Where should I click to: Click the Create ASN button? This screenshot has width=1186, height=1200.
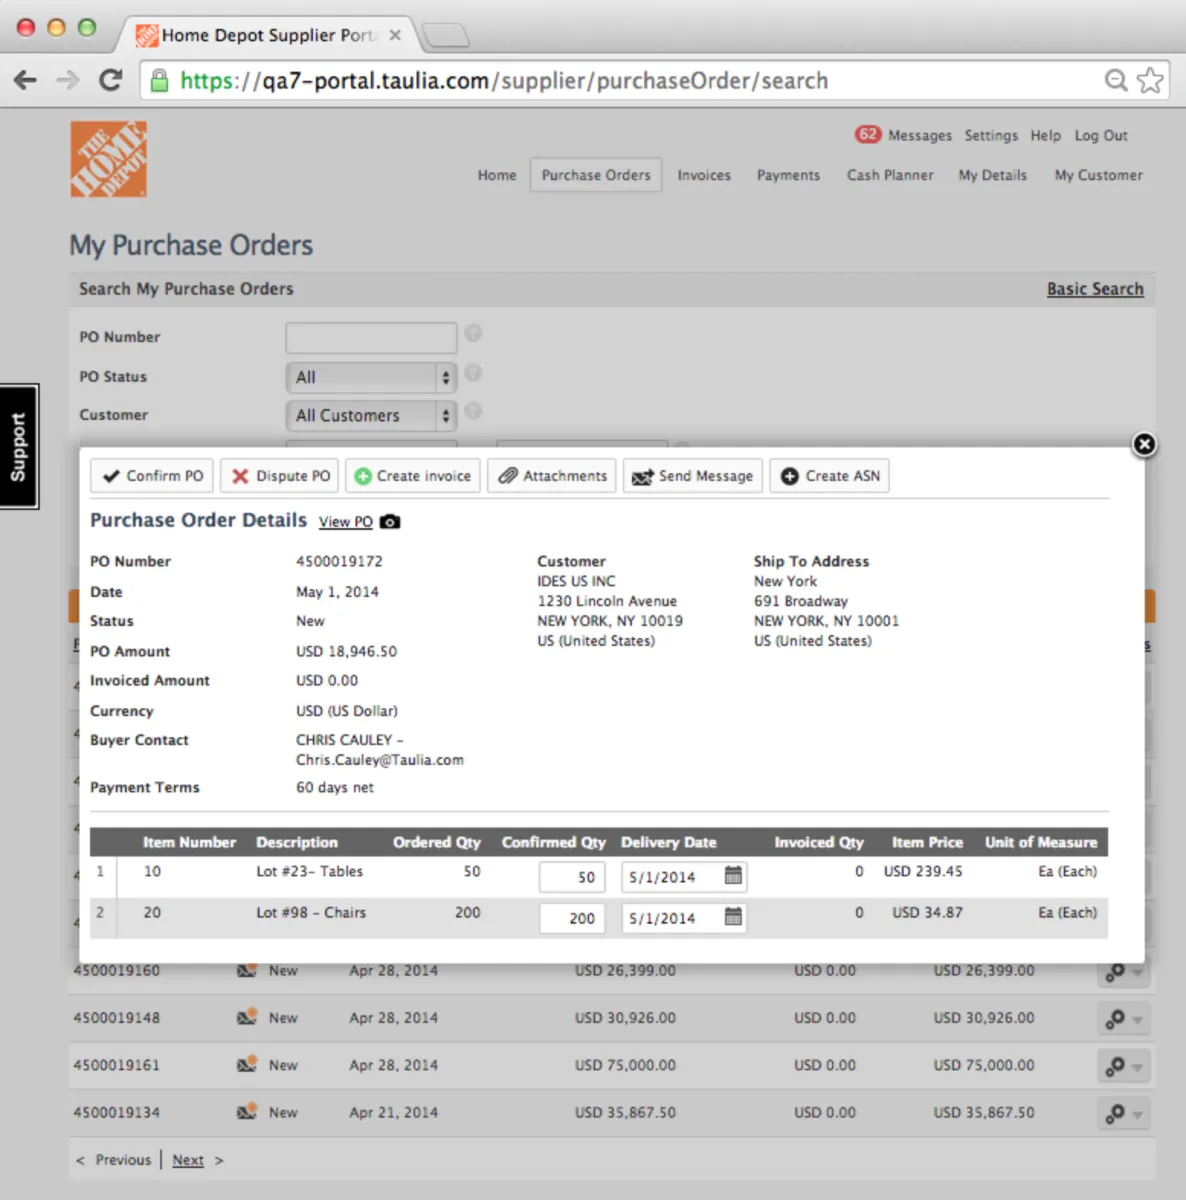pyautogui.click(x=830, y=476)
